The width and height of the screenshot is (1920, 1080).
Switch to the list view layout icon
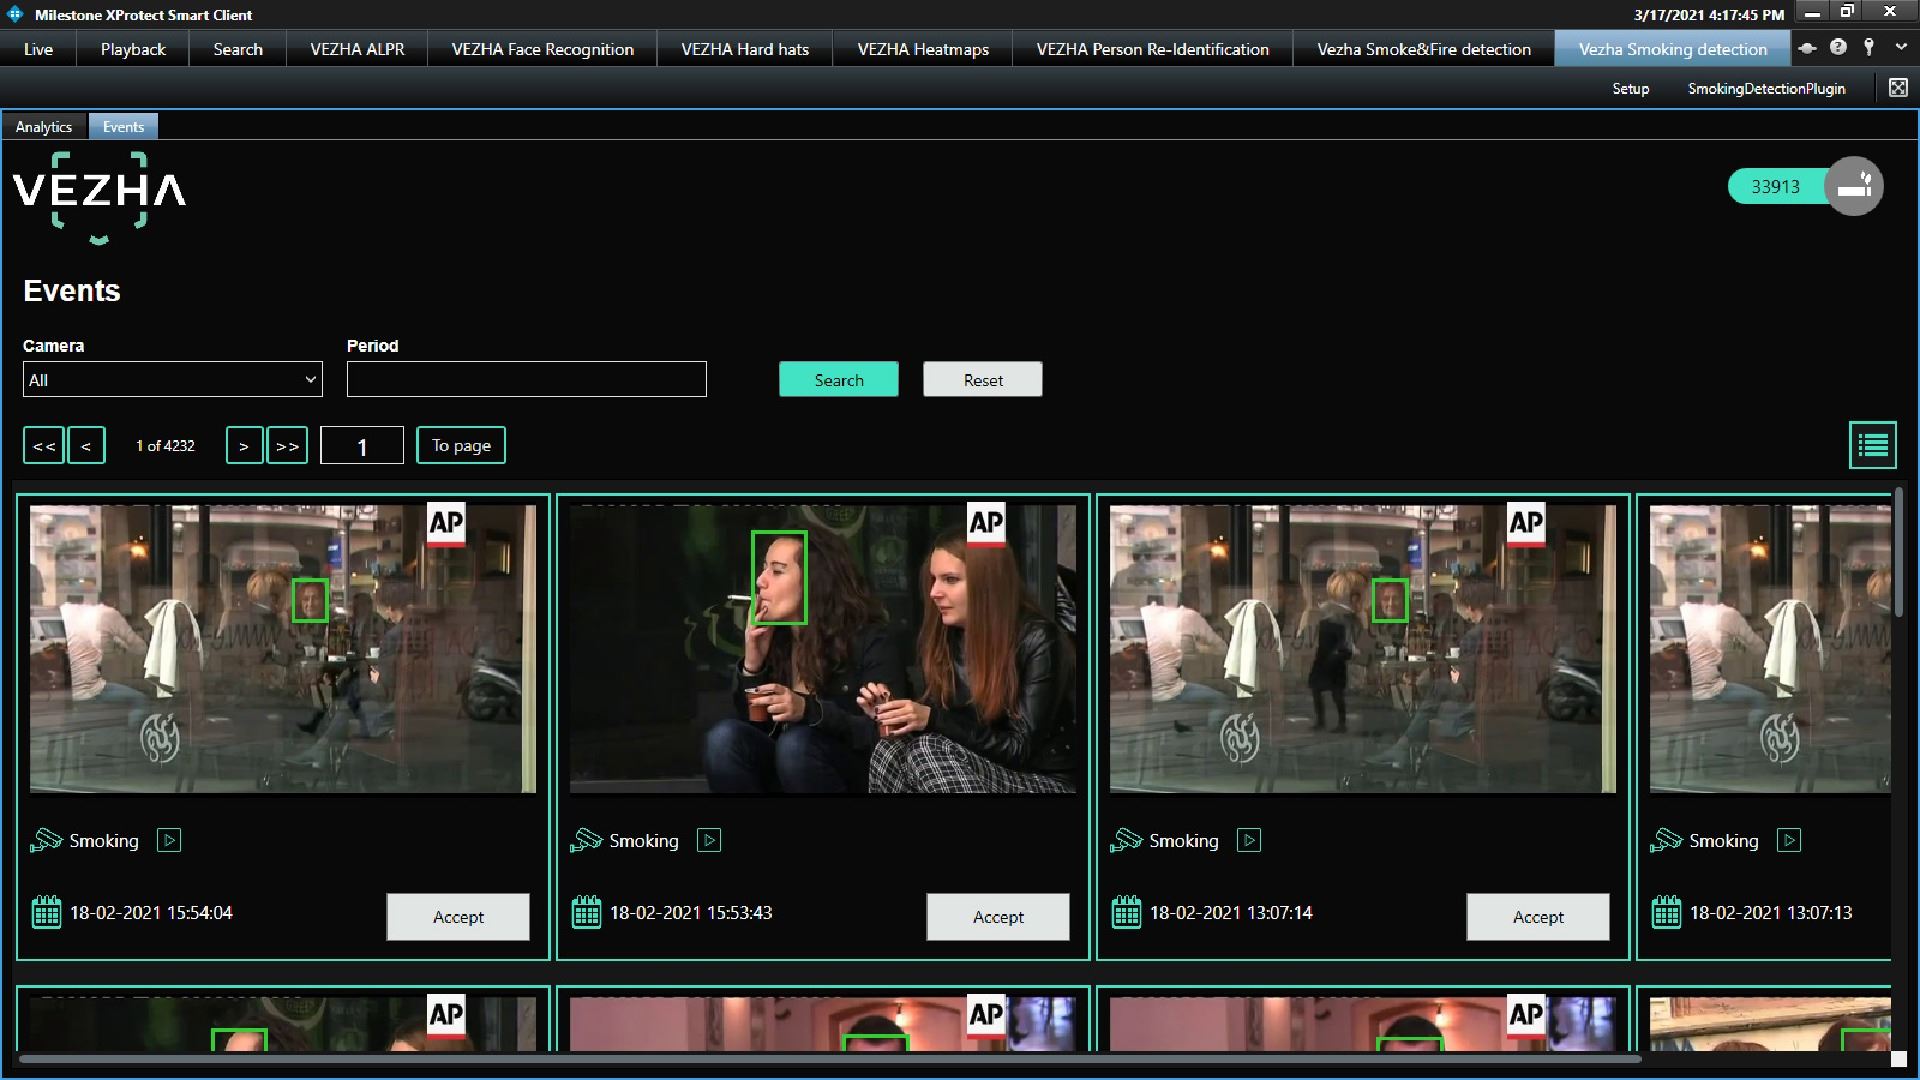click(x=1873, y=445)
